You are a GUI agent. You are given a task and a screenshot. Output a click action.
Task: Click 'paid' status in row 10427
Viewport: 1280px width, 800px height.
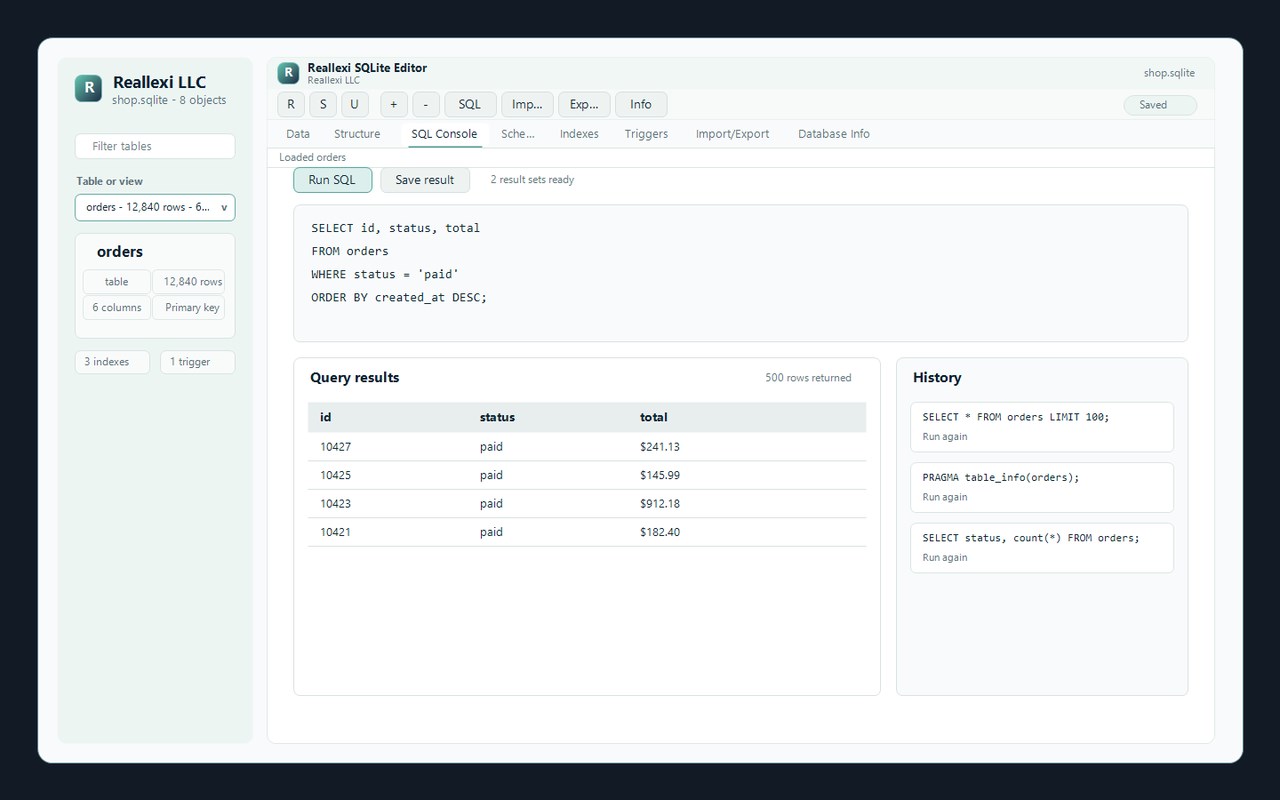click(491, 447)
